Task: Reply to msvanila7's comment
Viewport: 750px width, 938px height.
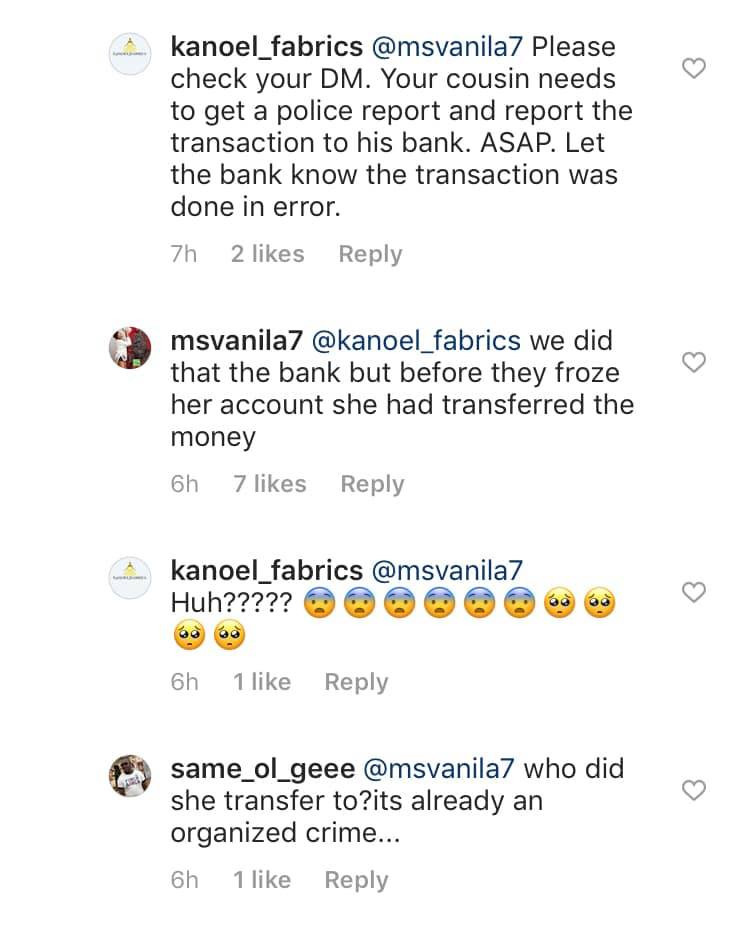Action: point(372,484)
